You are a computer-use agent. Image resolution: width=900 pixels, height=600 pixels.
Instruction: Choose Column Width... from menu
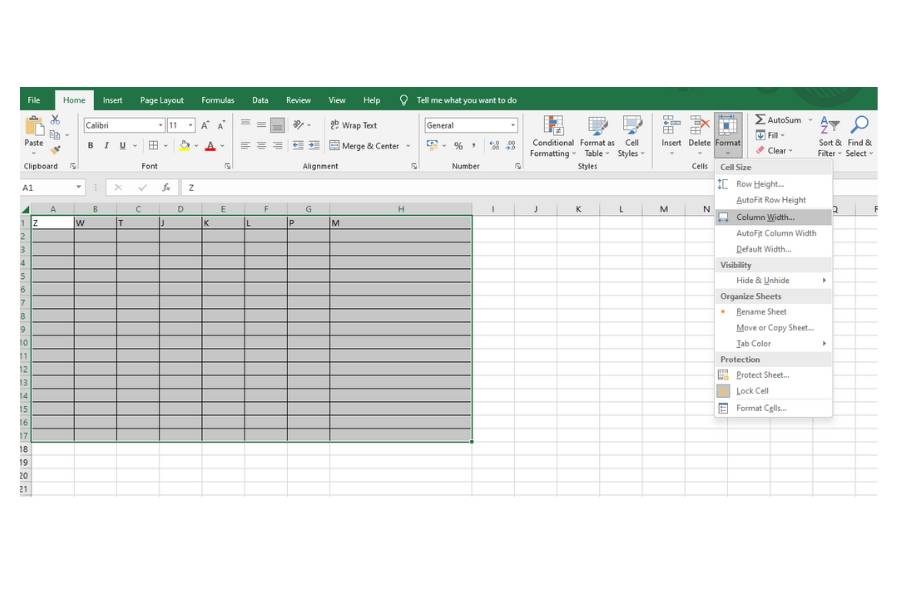tap(773, 217)
